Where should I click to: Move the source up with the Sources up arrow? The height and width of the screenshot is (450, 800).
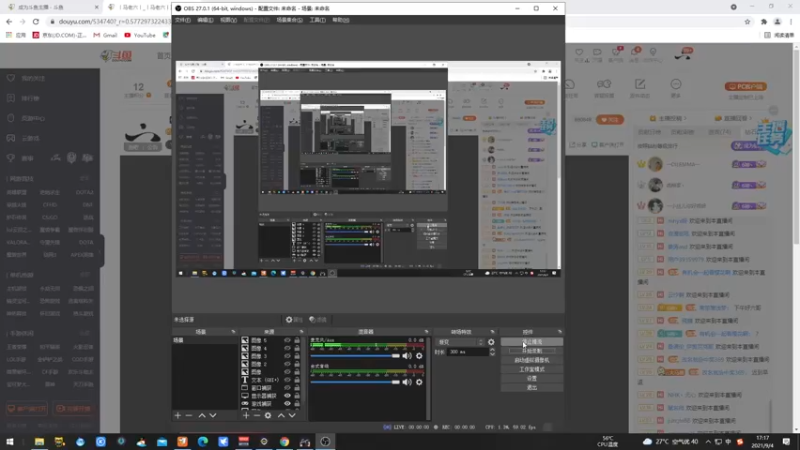pos(281,416)
